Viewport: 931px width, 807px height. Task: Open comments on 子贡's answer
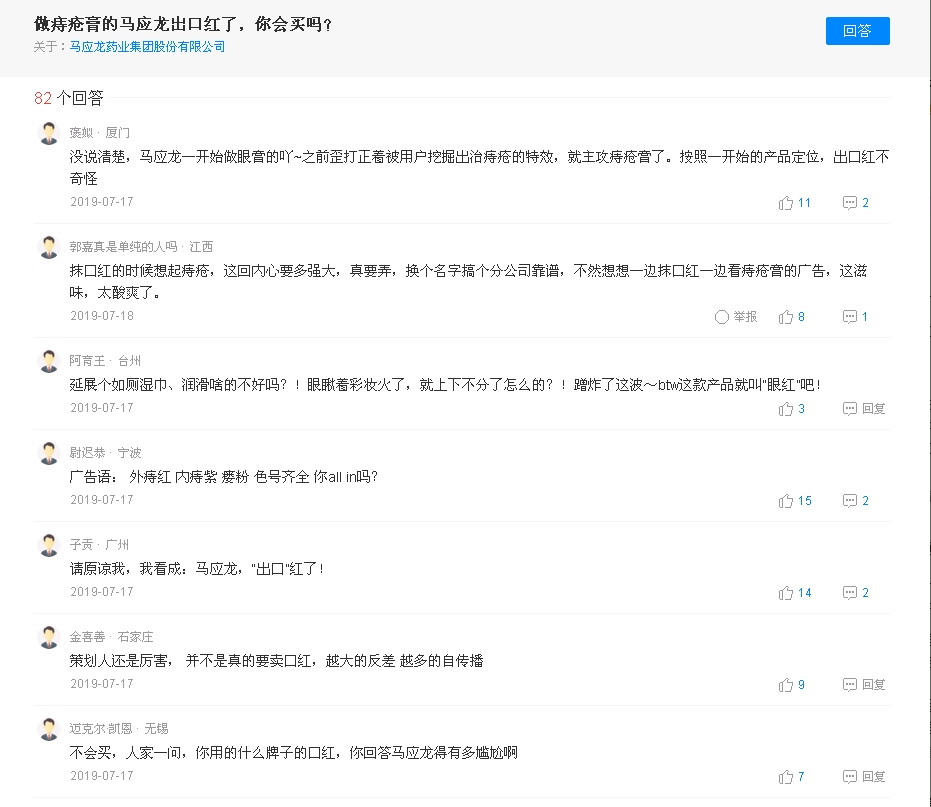pyautogui.click(x=856, y=593)
